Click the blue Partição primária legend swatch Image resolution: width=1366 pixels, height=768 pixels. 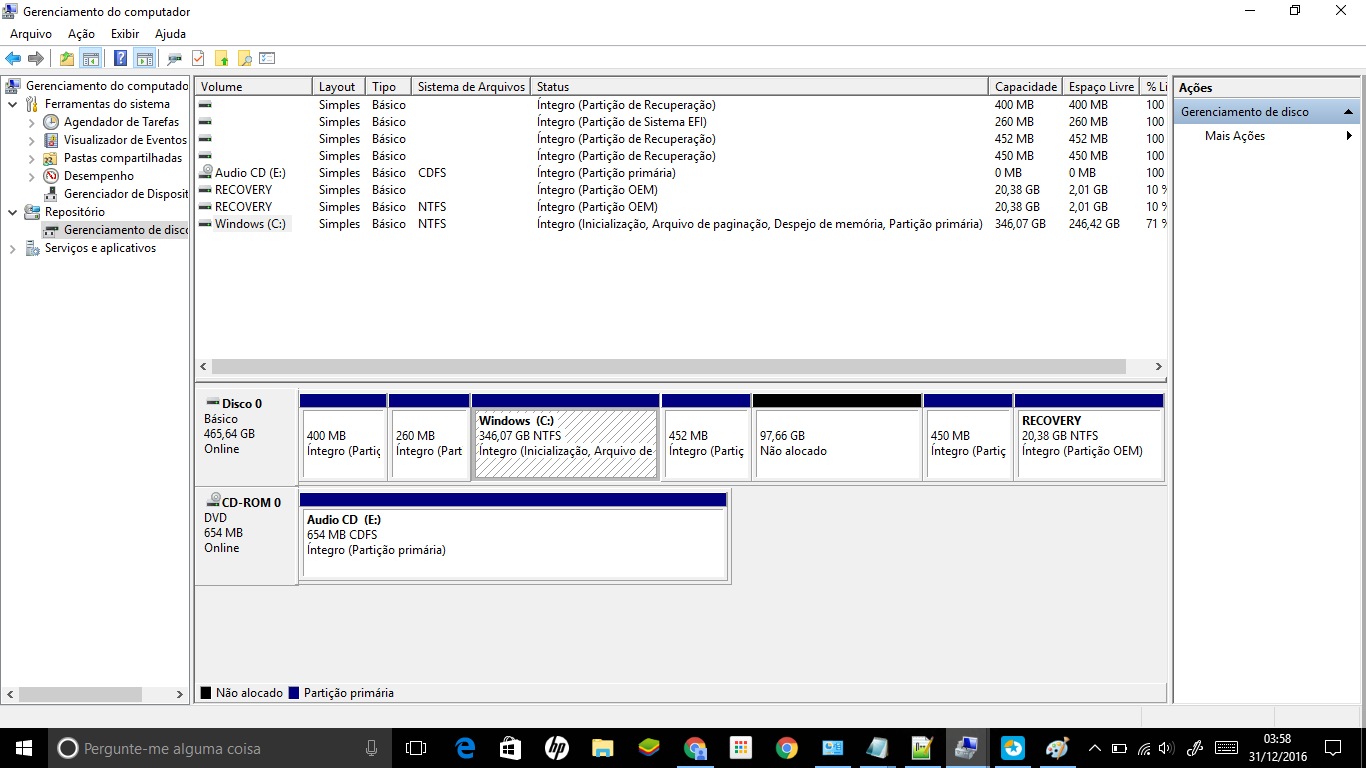294,692
